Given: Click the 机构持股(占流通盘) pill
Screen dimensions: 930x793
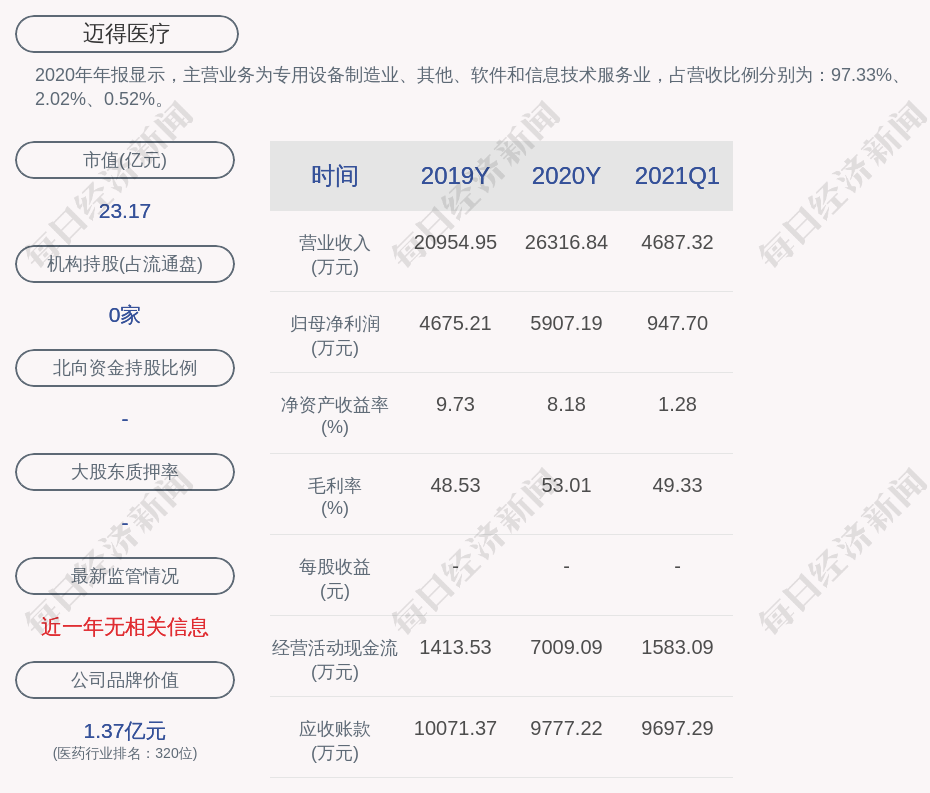Looking at the screenshot, I should tap(125, 264).
